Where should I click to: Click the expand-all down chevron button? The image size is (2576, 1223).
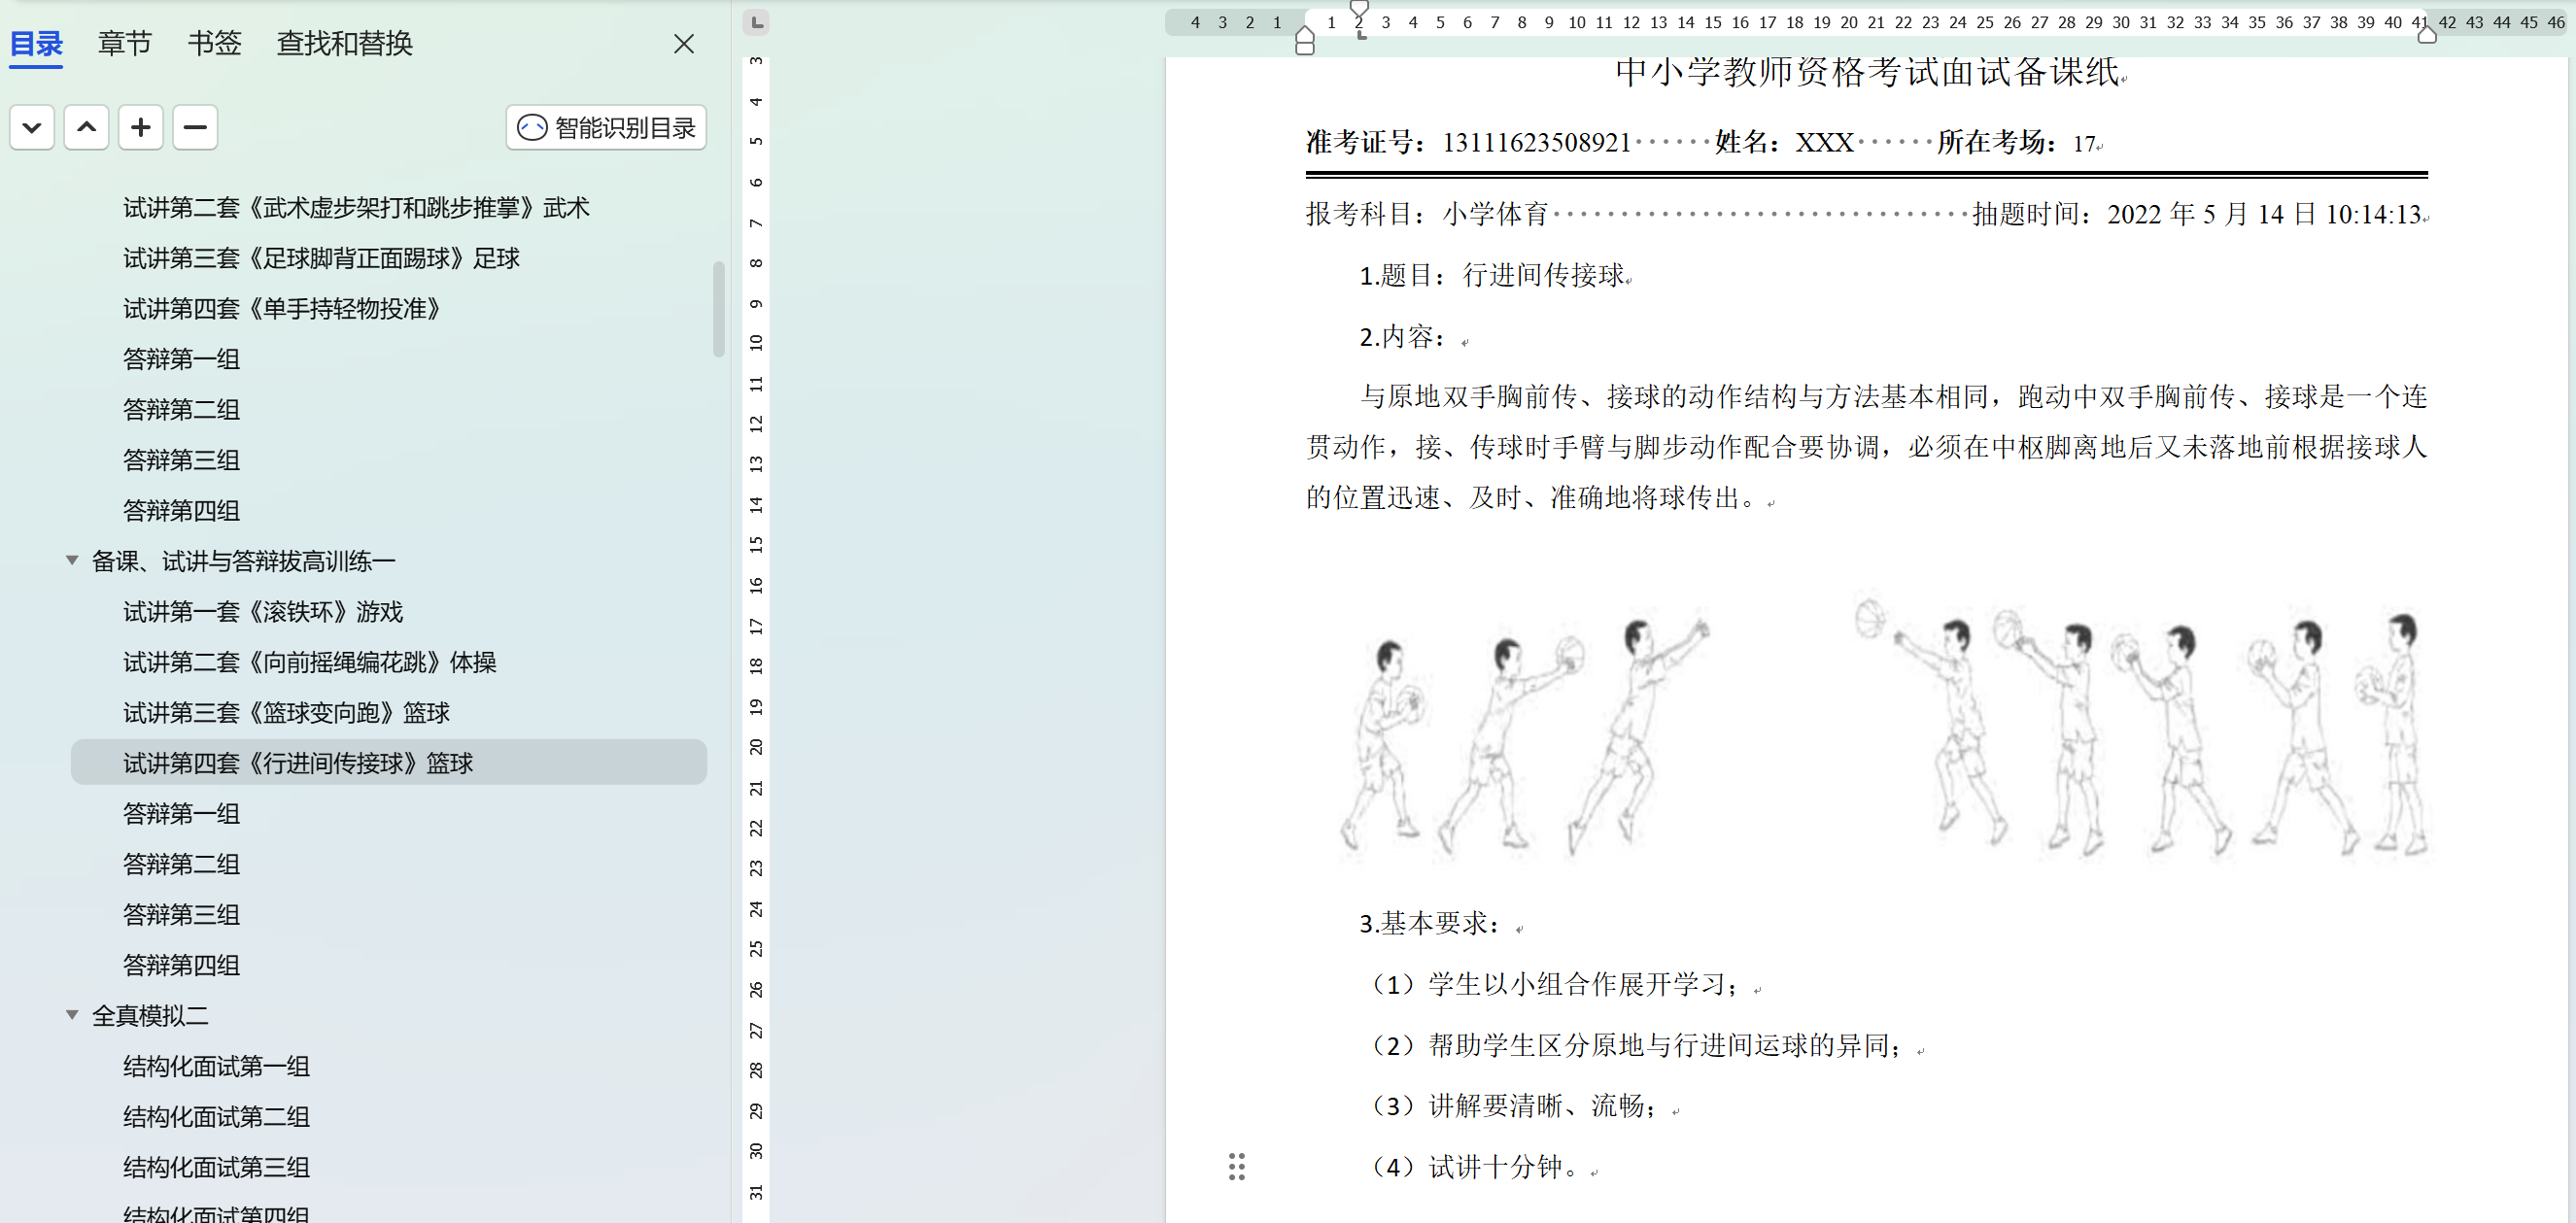[x=32, y=128]
